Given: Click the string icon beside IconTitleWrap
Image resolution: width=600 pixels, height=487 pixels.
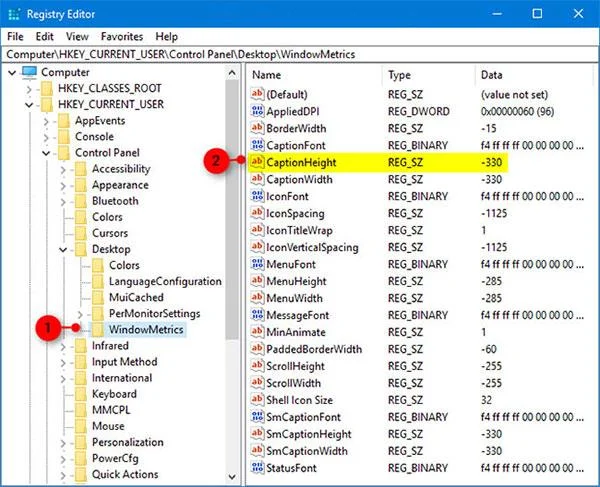Looking at the screenshot, I should coord(257,230).
